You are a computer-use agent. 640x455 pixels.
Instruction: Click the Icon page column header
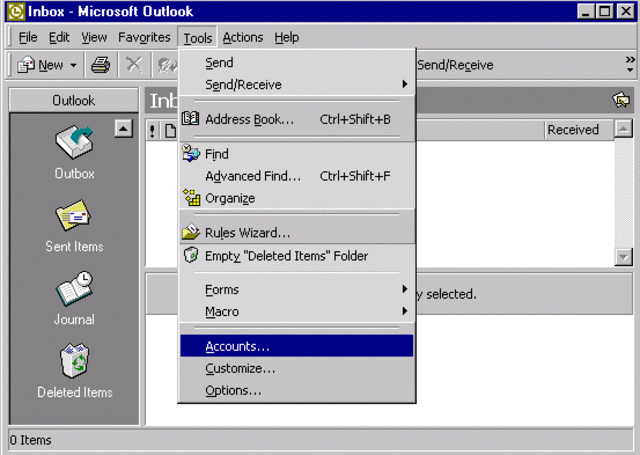pos(170,131)
